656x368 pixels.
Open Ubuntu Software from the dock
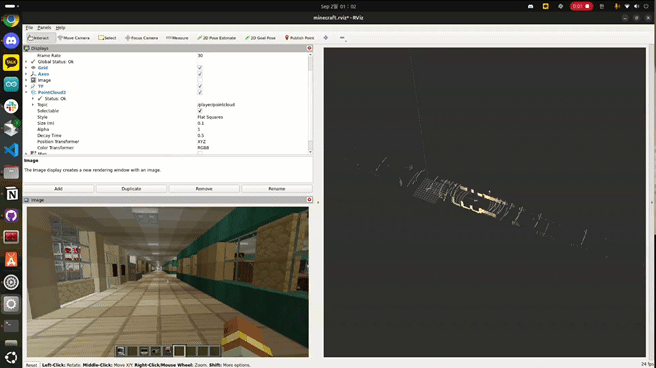tap(11, 259)
